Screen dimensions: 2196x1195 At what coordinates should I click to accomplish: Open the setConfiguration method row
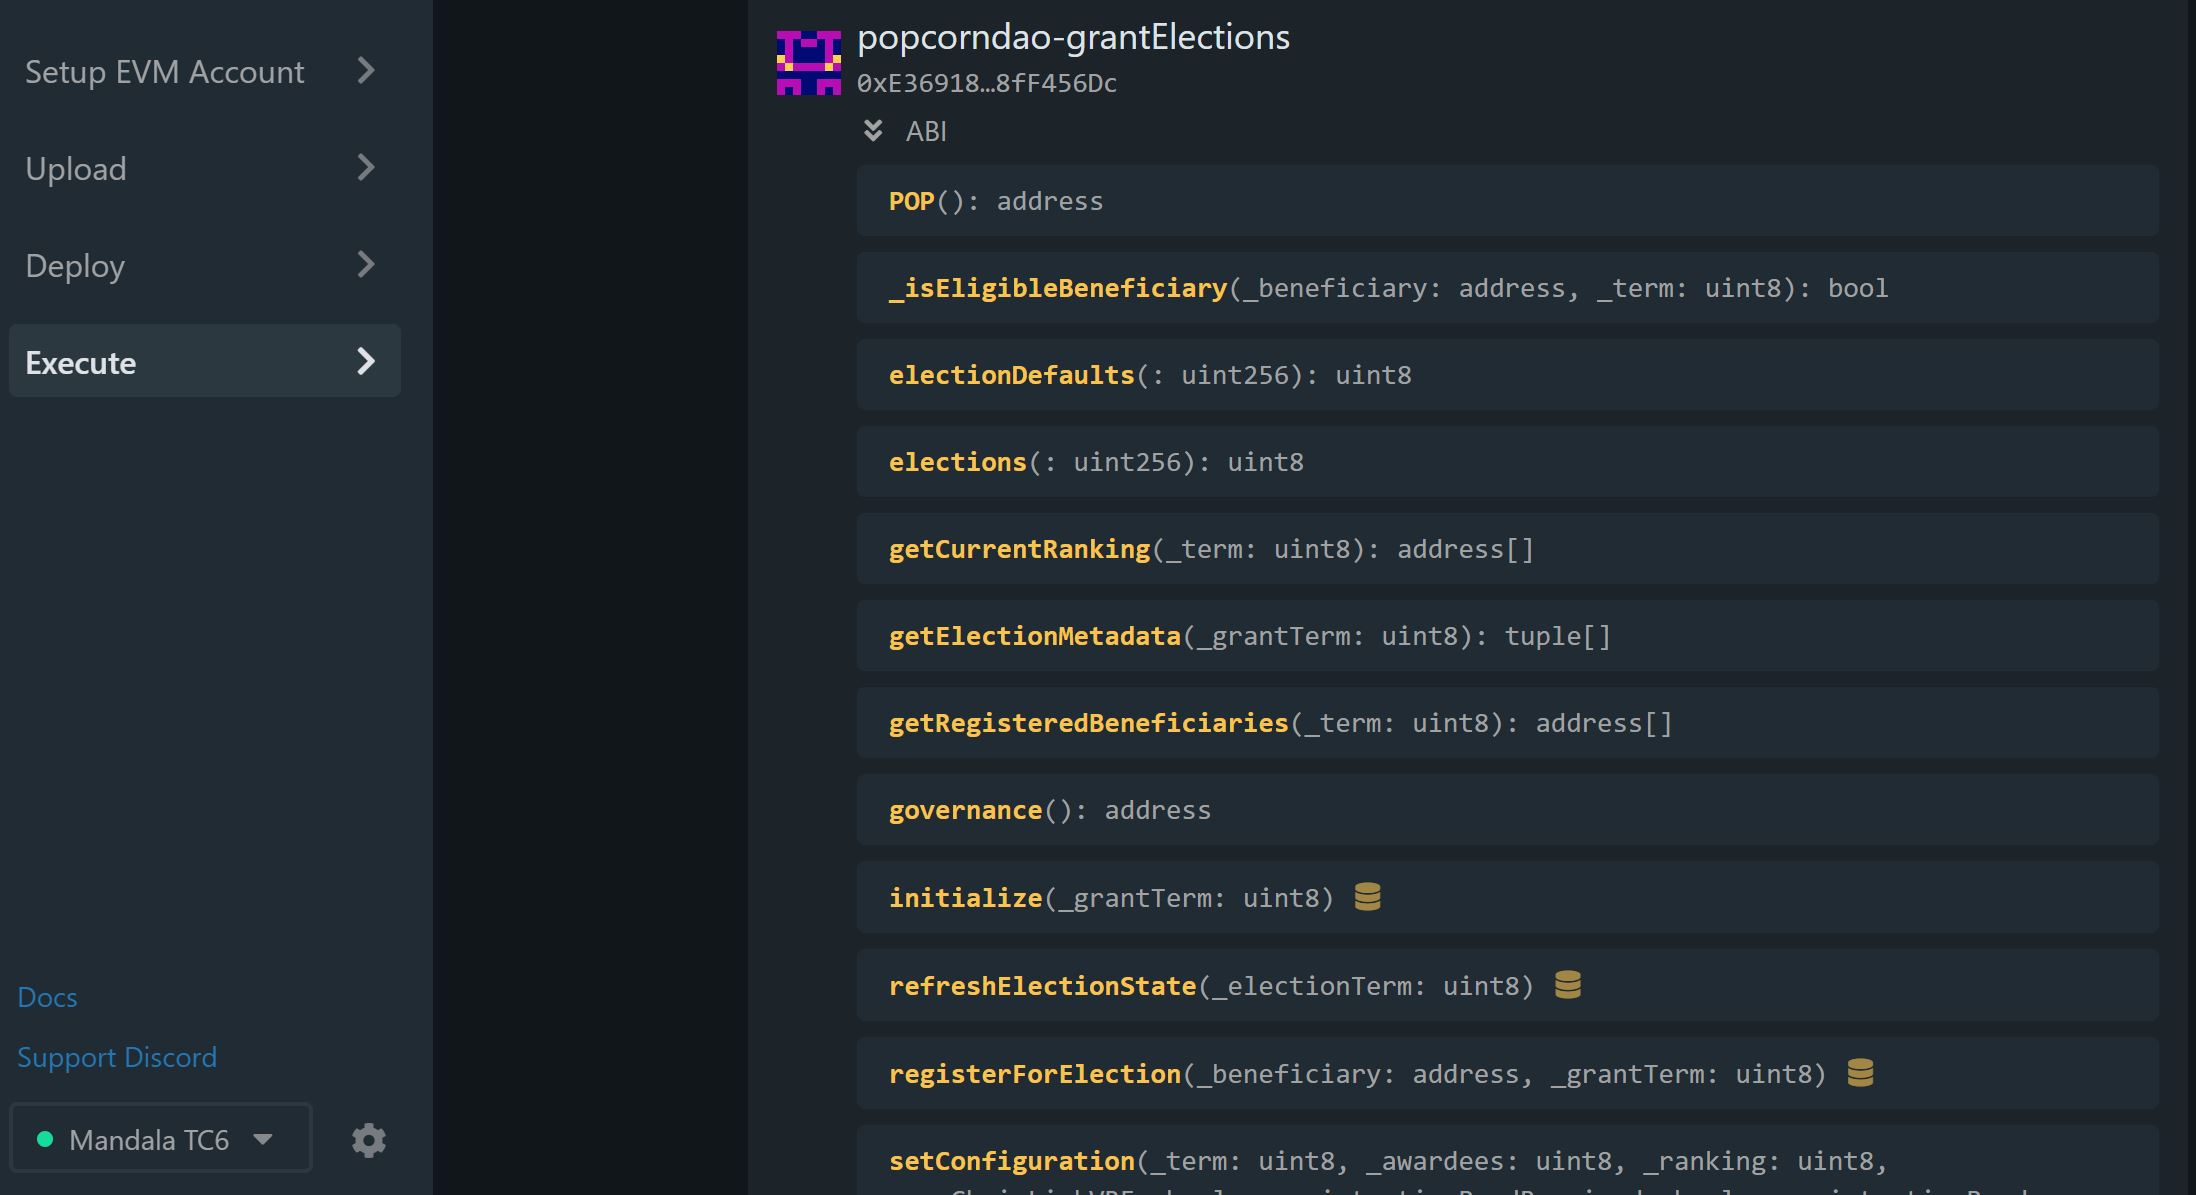[1507, 1160]
